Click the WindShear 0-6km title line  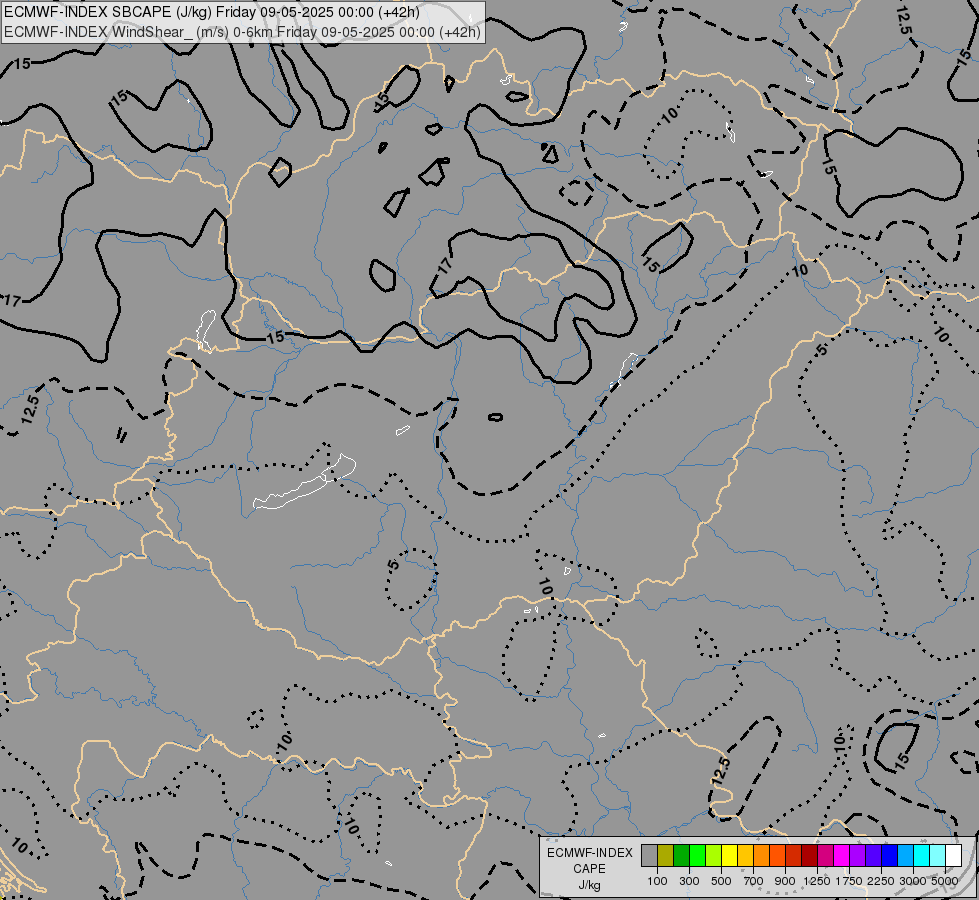tap(242, 31)
